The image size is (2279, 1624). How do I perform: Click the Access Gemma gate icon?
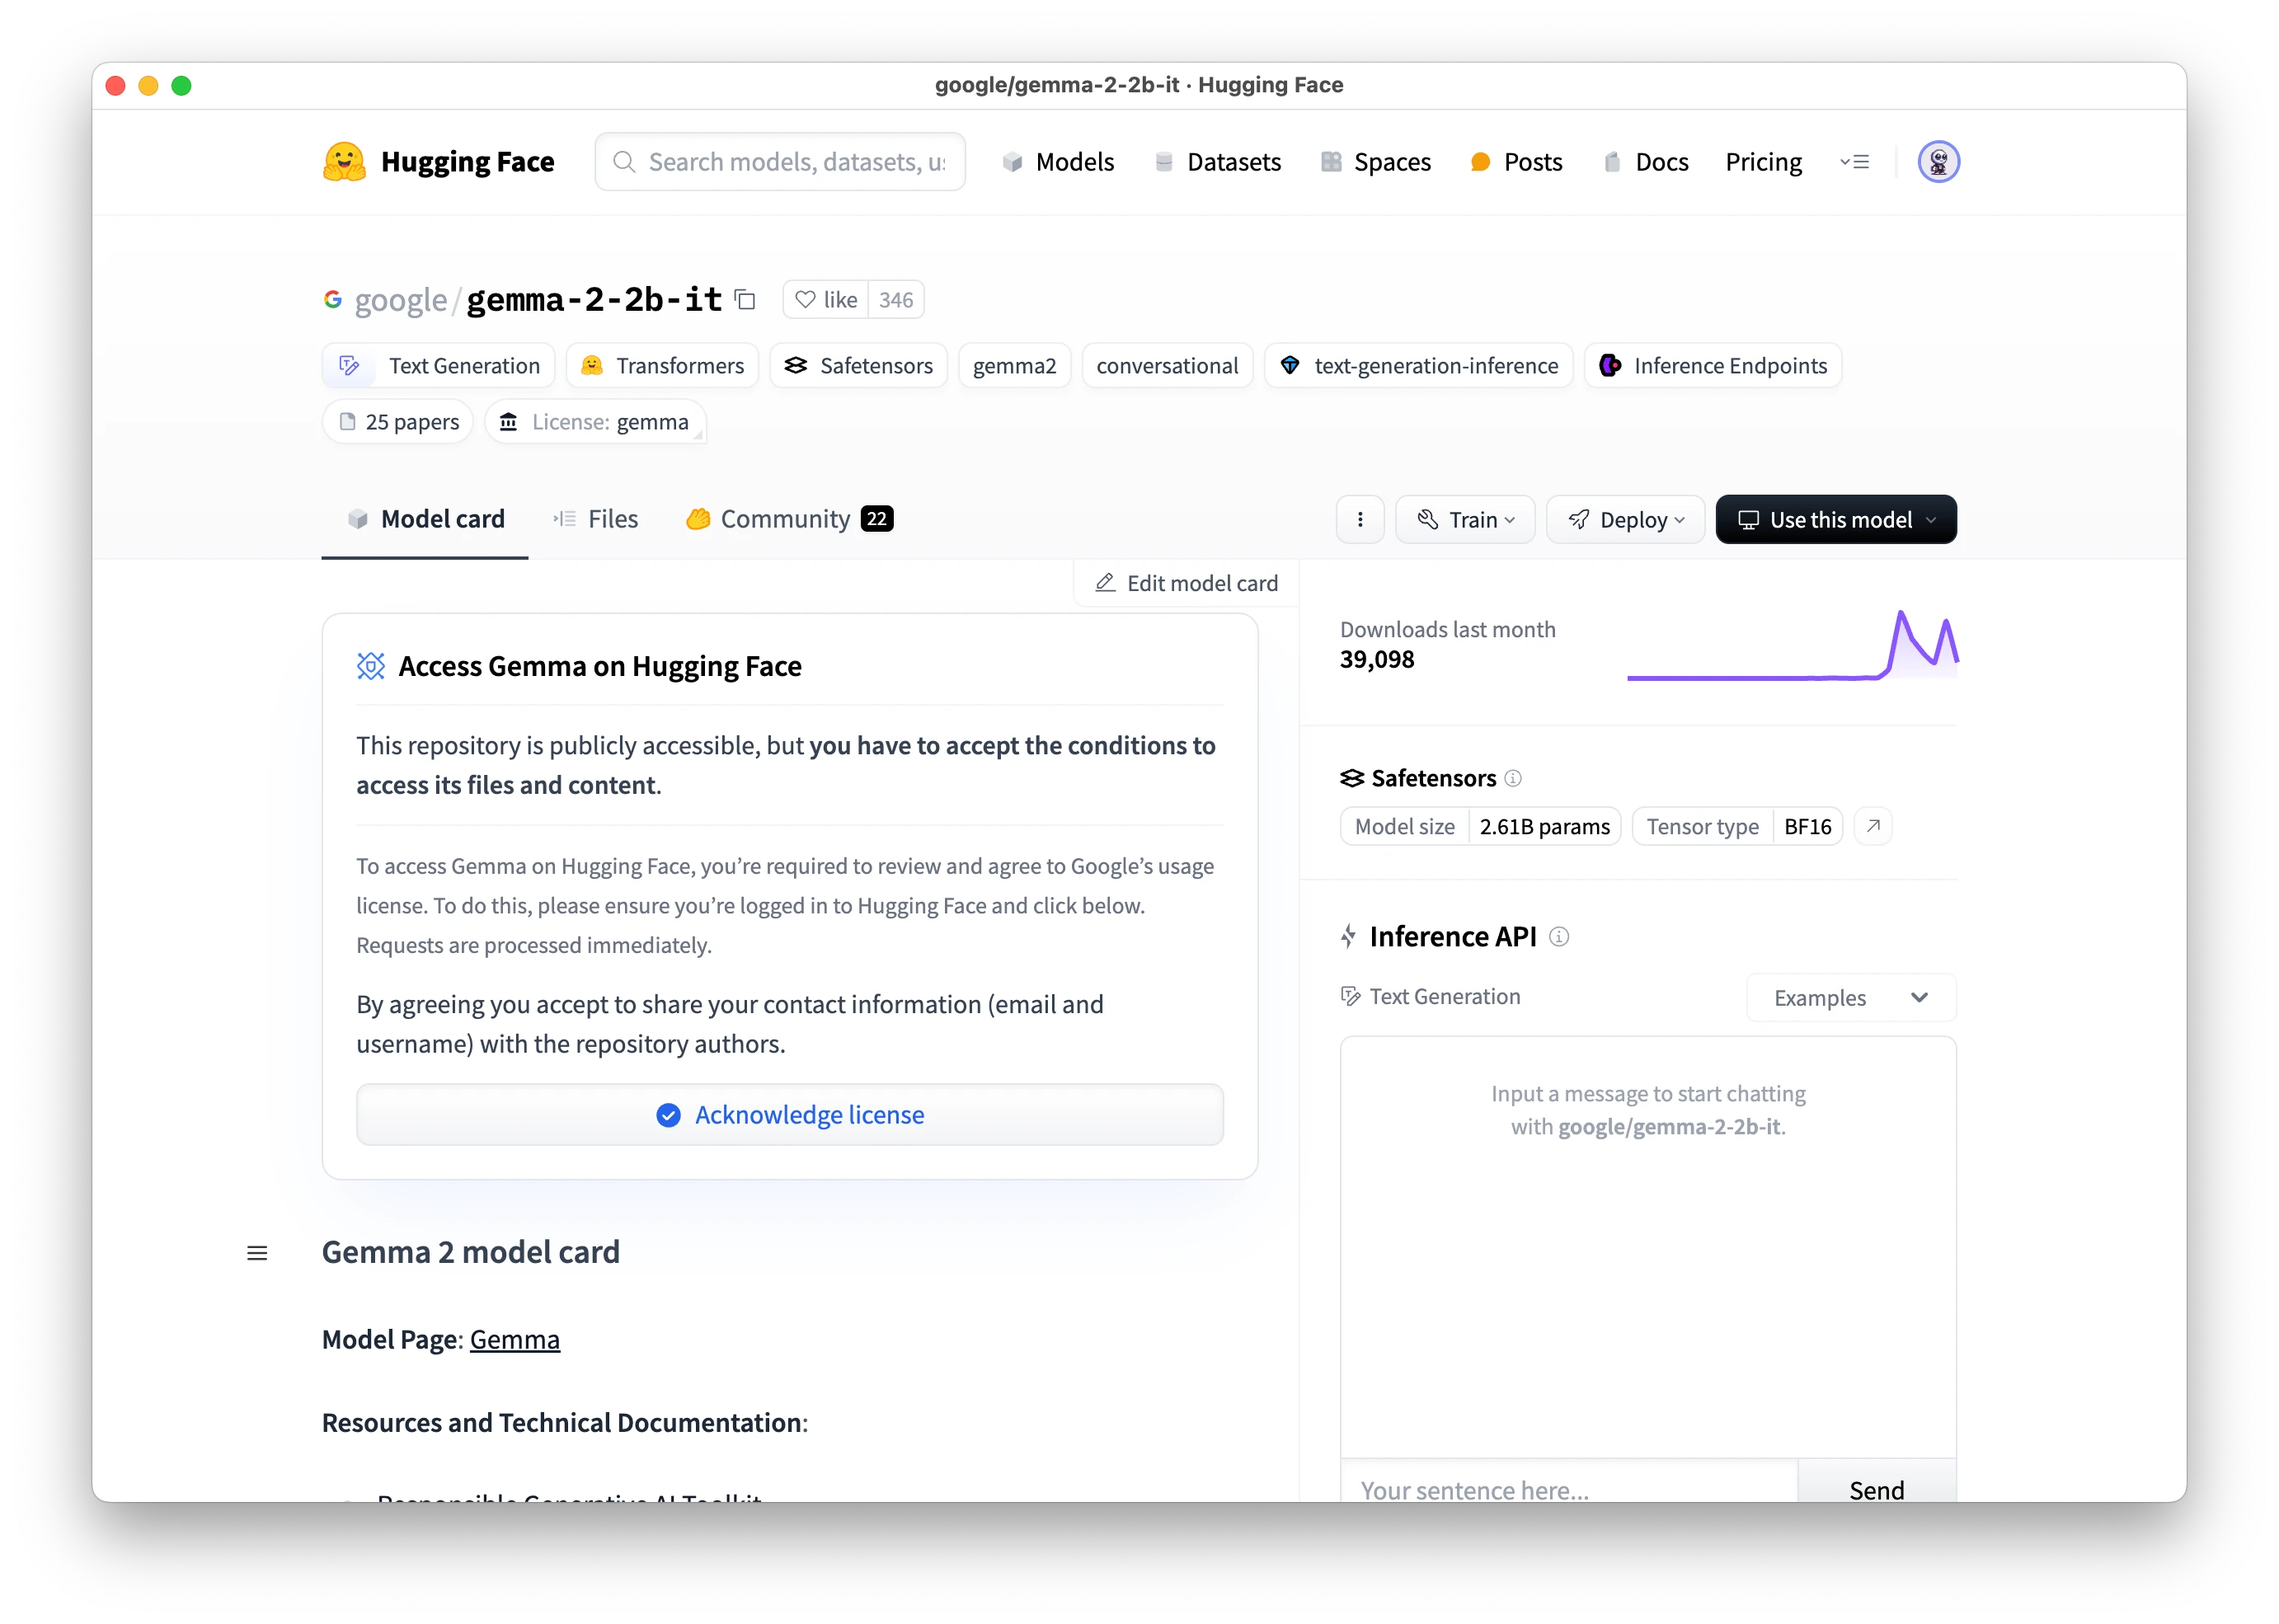(x=371, y=666)
